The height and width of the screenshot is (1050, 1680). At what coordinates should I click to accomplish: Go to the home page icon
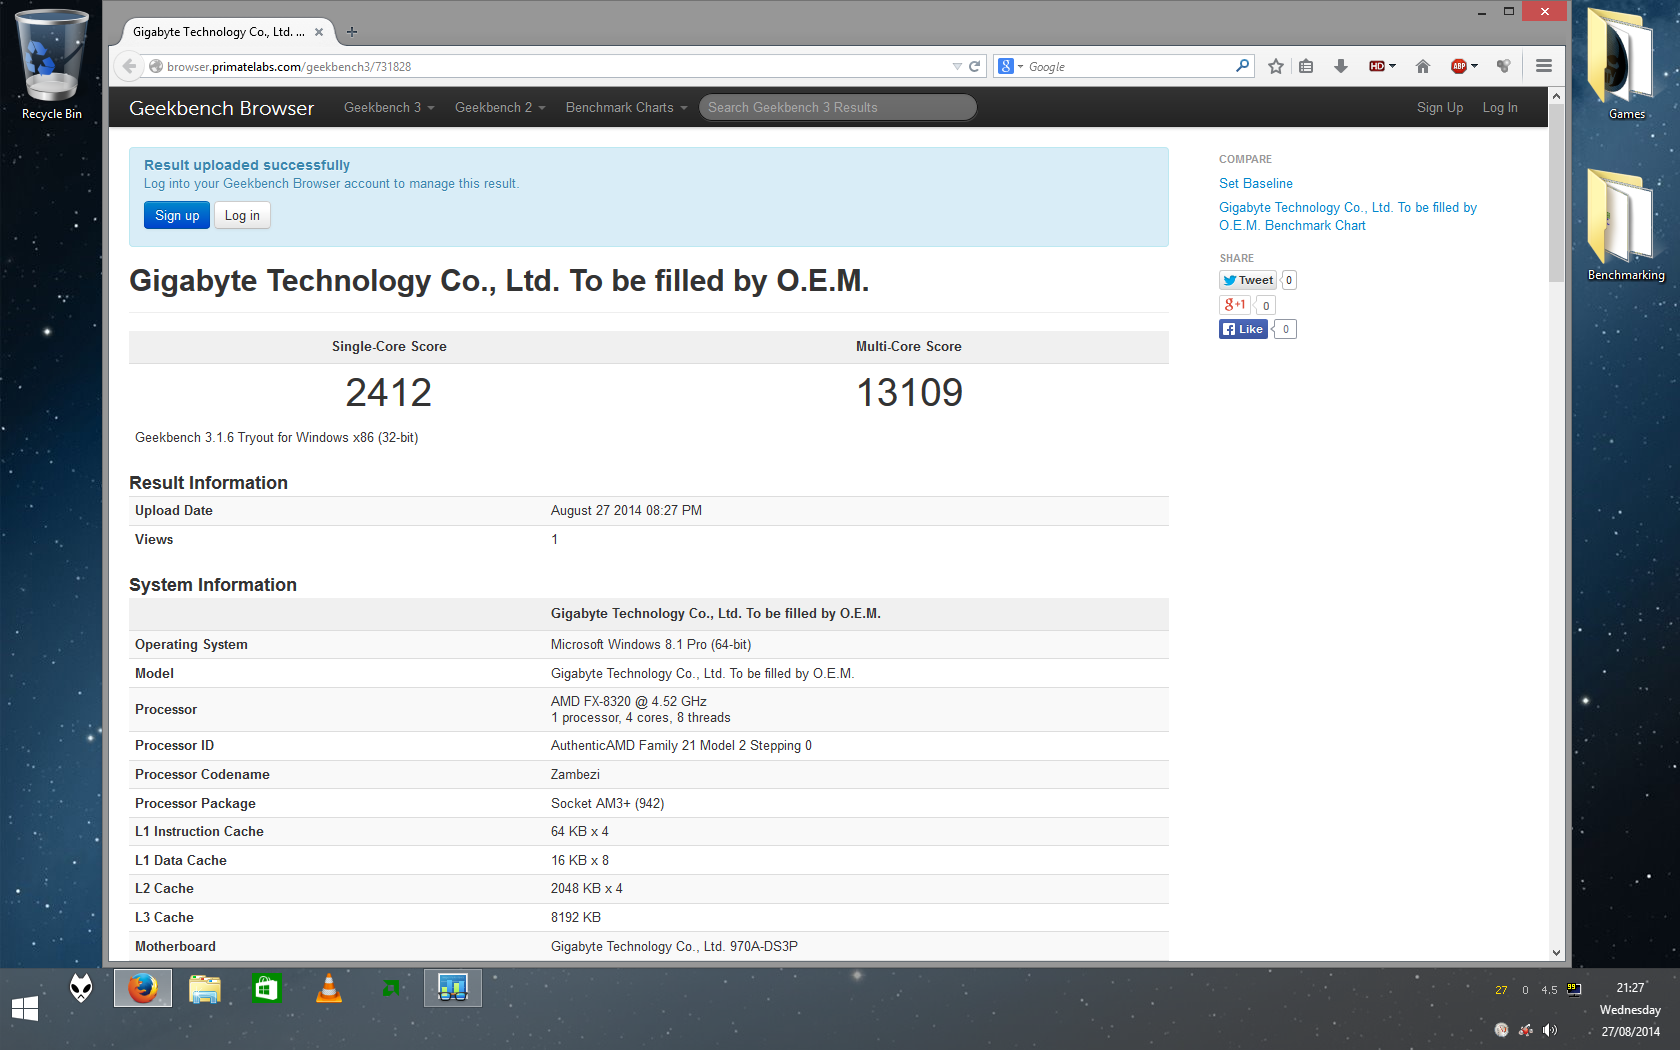pos(1423,66)
